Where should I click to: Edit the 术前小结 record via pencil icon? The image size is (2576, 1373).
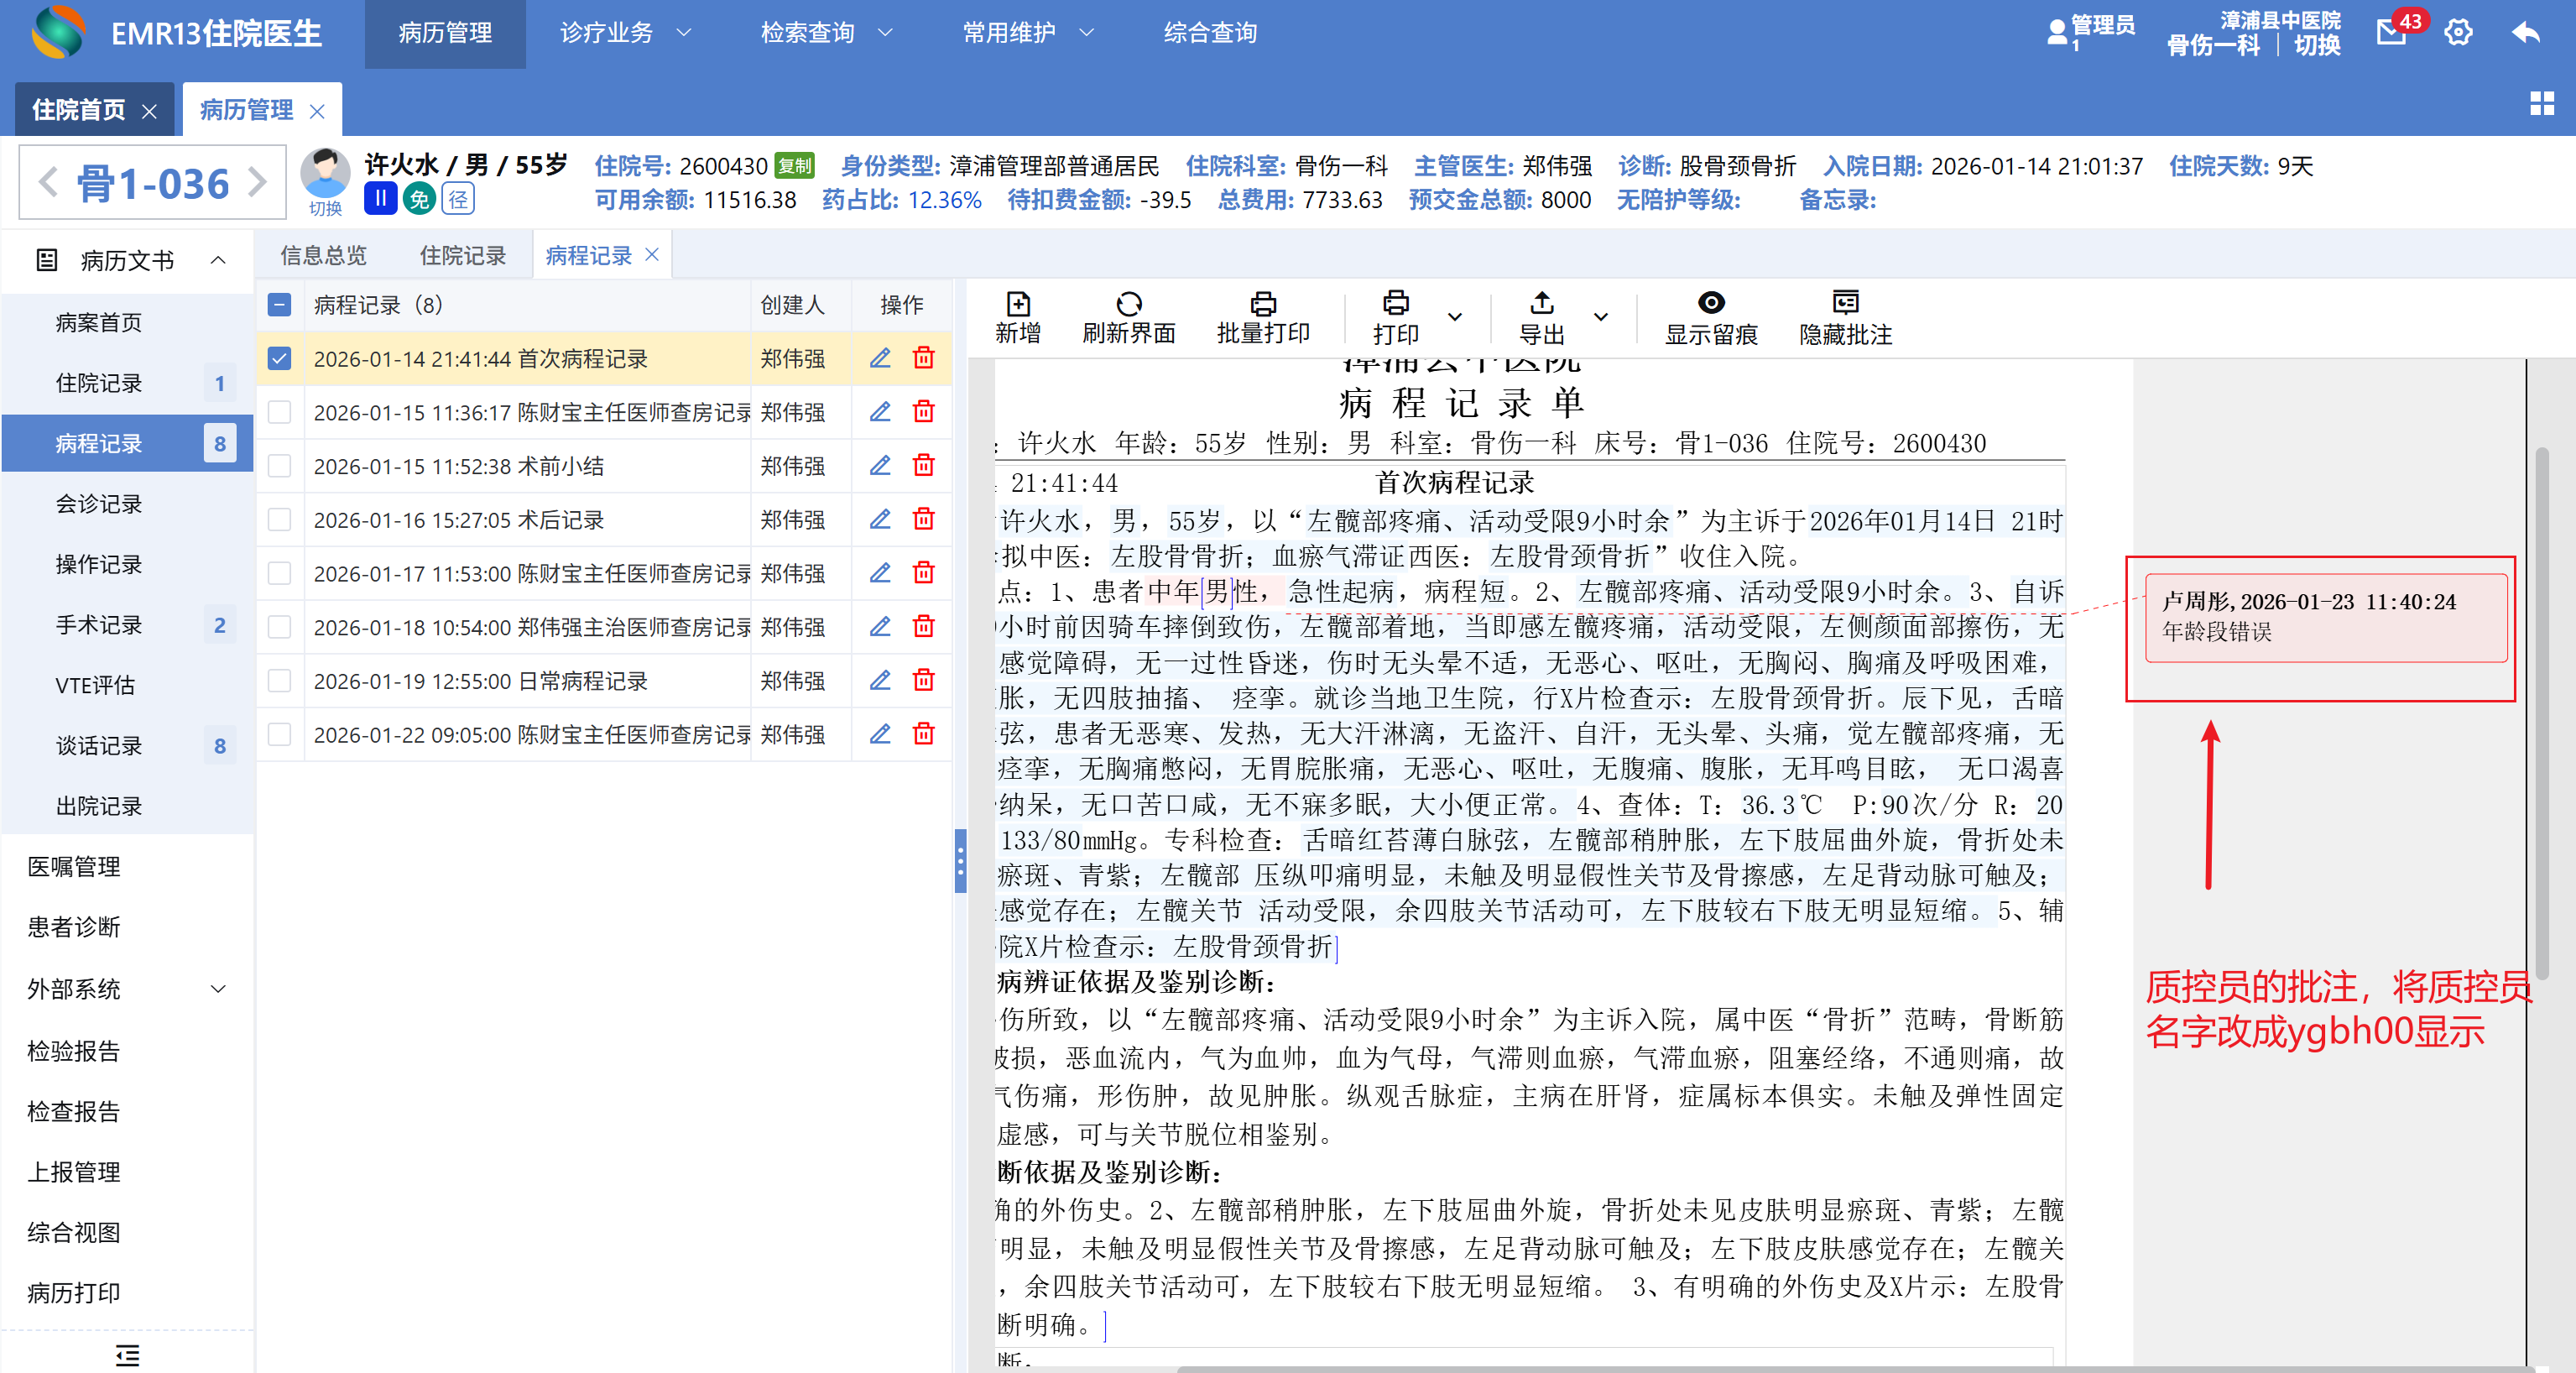879,465
